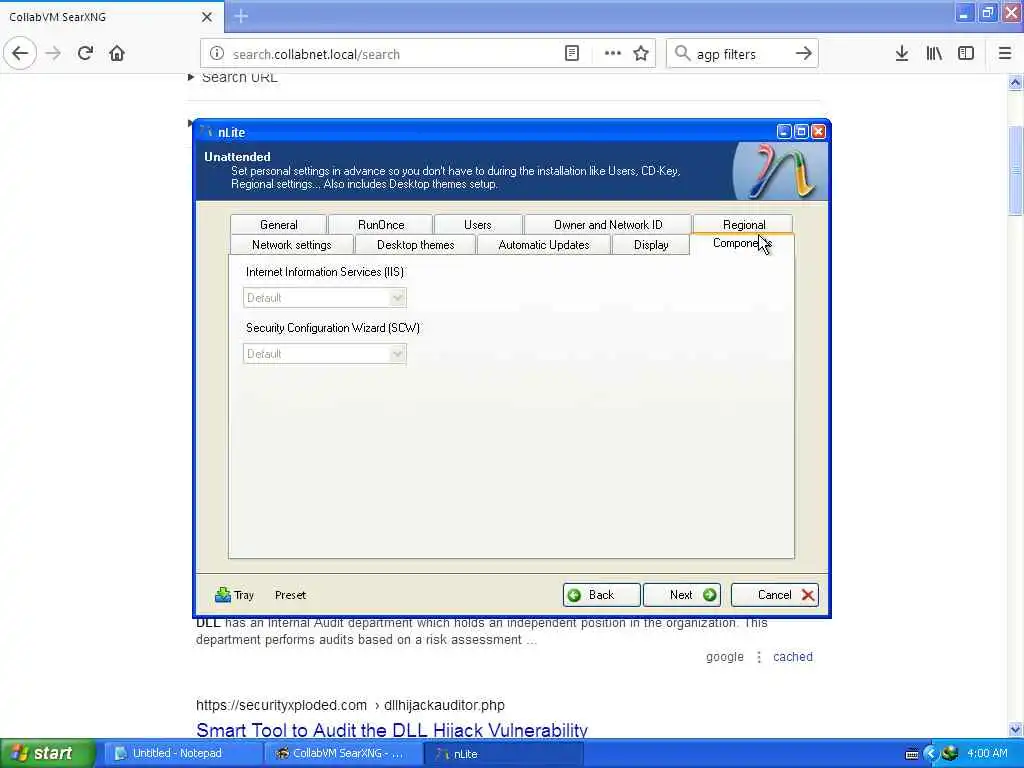This screenshot has width=1024, height=768.
Task: Cancel the nLite wizard
Action: pyautogui.click(x=775, y=595)
